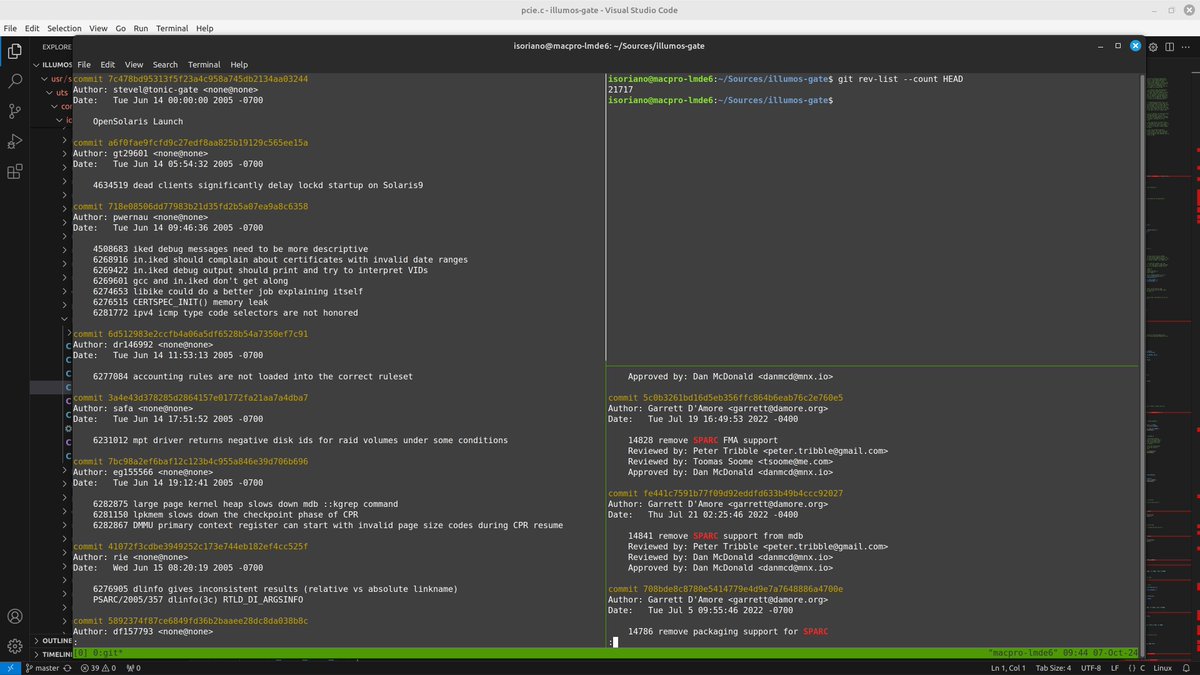The width and height of the screenshot is (1200, 675).
Task: Open VS Code File menu
Action: tap(10, 28)
